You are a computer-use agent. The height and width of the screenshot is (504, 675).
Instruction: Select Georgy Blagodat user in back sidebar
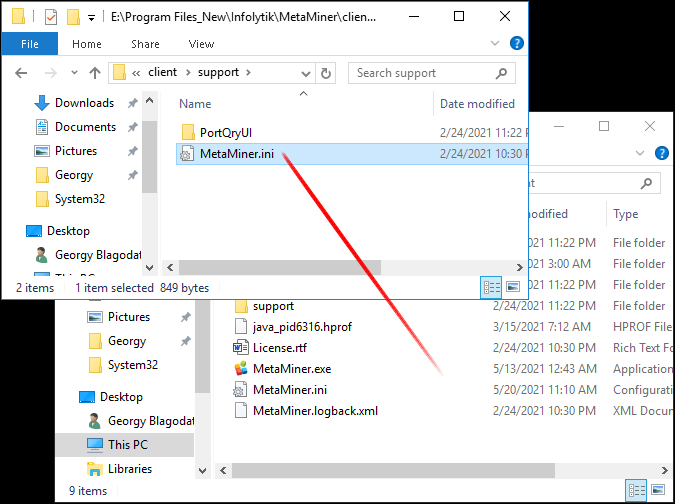[141, 421]
